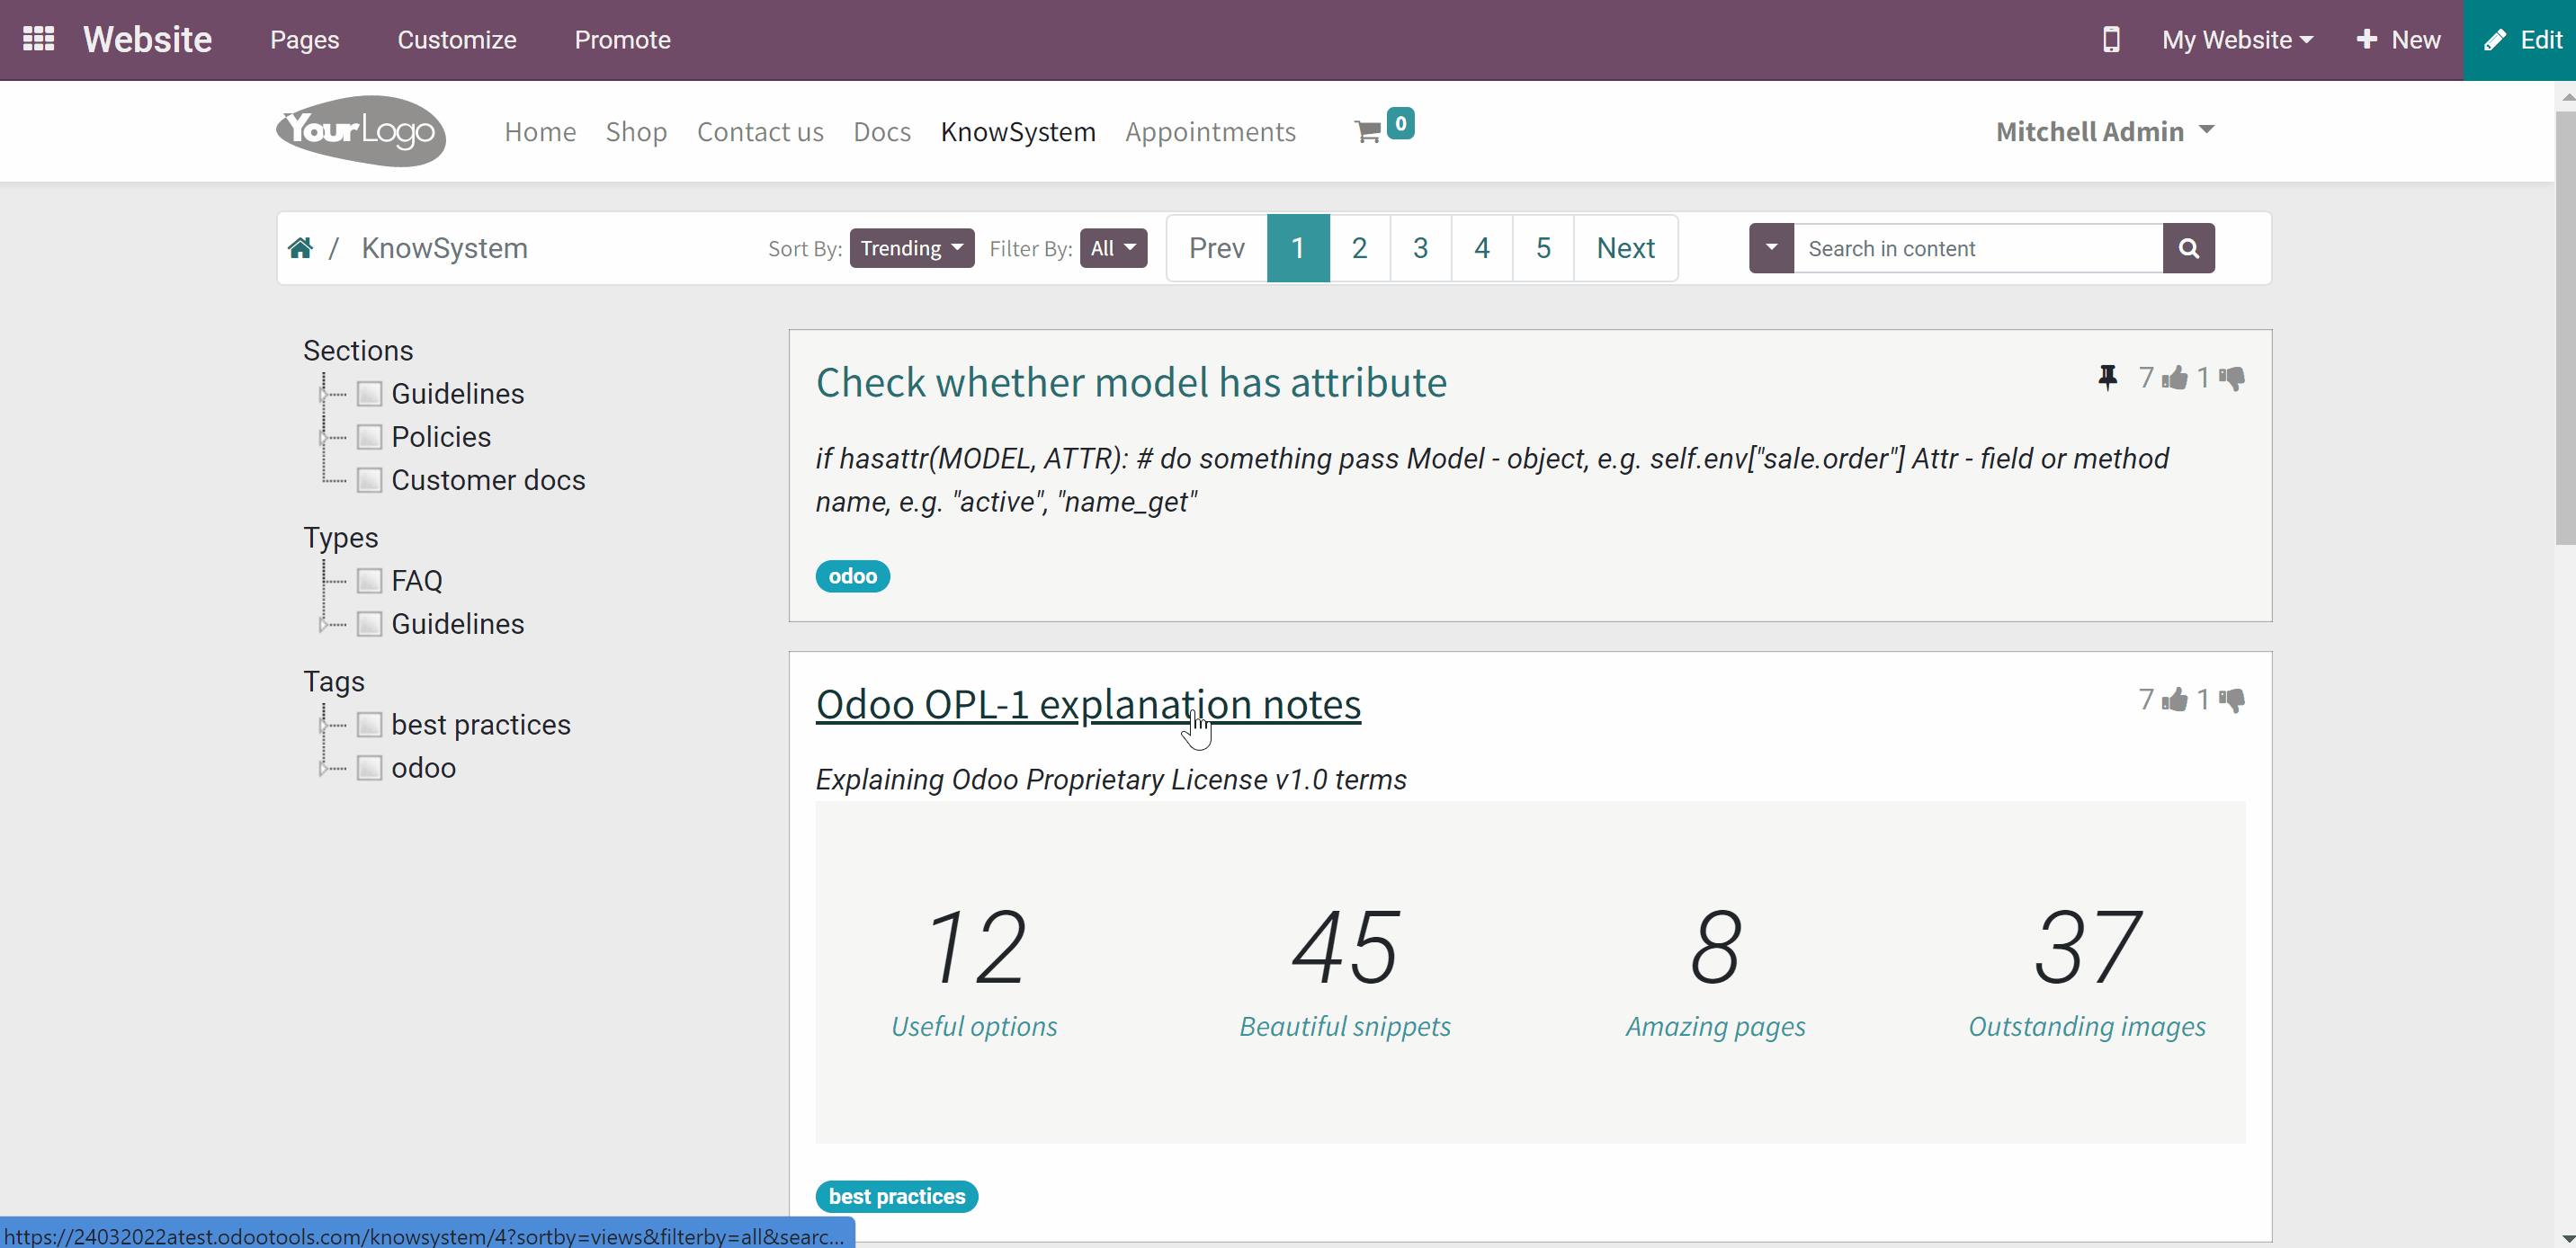Open 'Check whether model has attribute' article
This screenshot has width=2576, height=1248.
point(1131,382)
